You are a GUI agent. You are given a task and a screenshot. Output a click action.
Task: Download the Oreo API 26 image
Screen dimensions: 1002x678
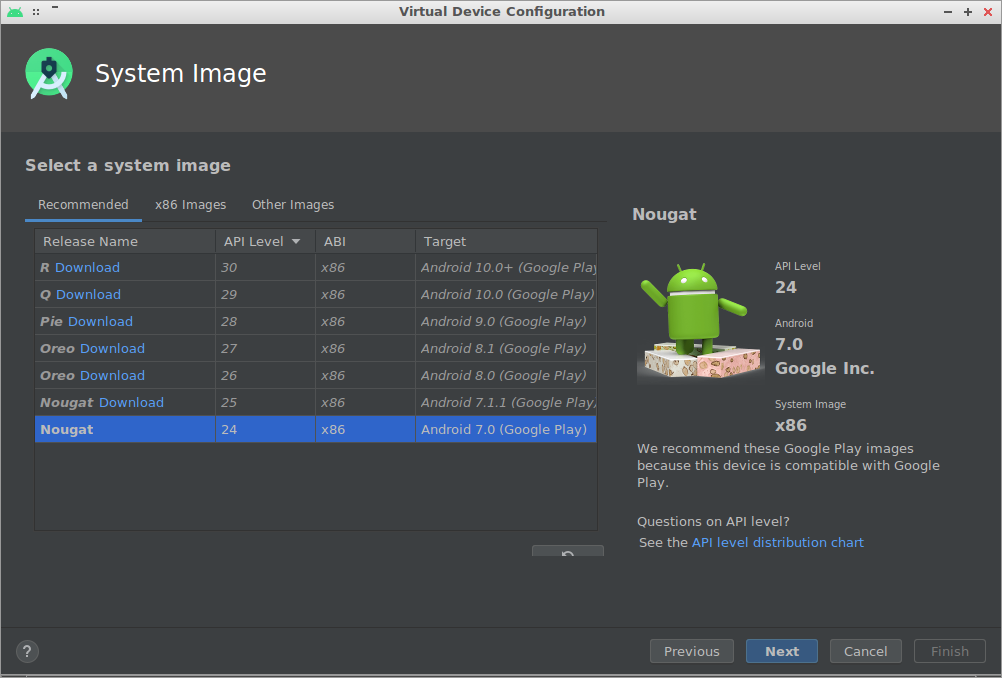click(x=112, y=376)
